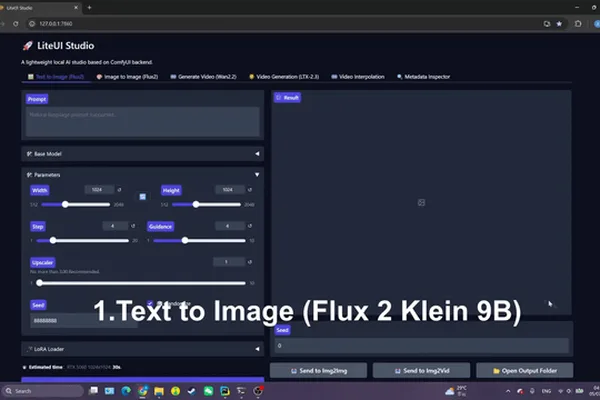The width and height of the screenshot is (600, 400).
Task: Click the Guidance number input field
Action: point(230,226)
